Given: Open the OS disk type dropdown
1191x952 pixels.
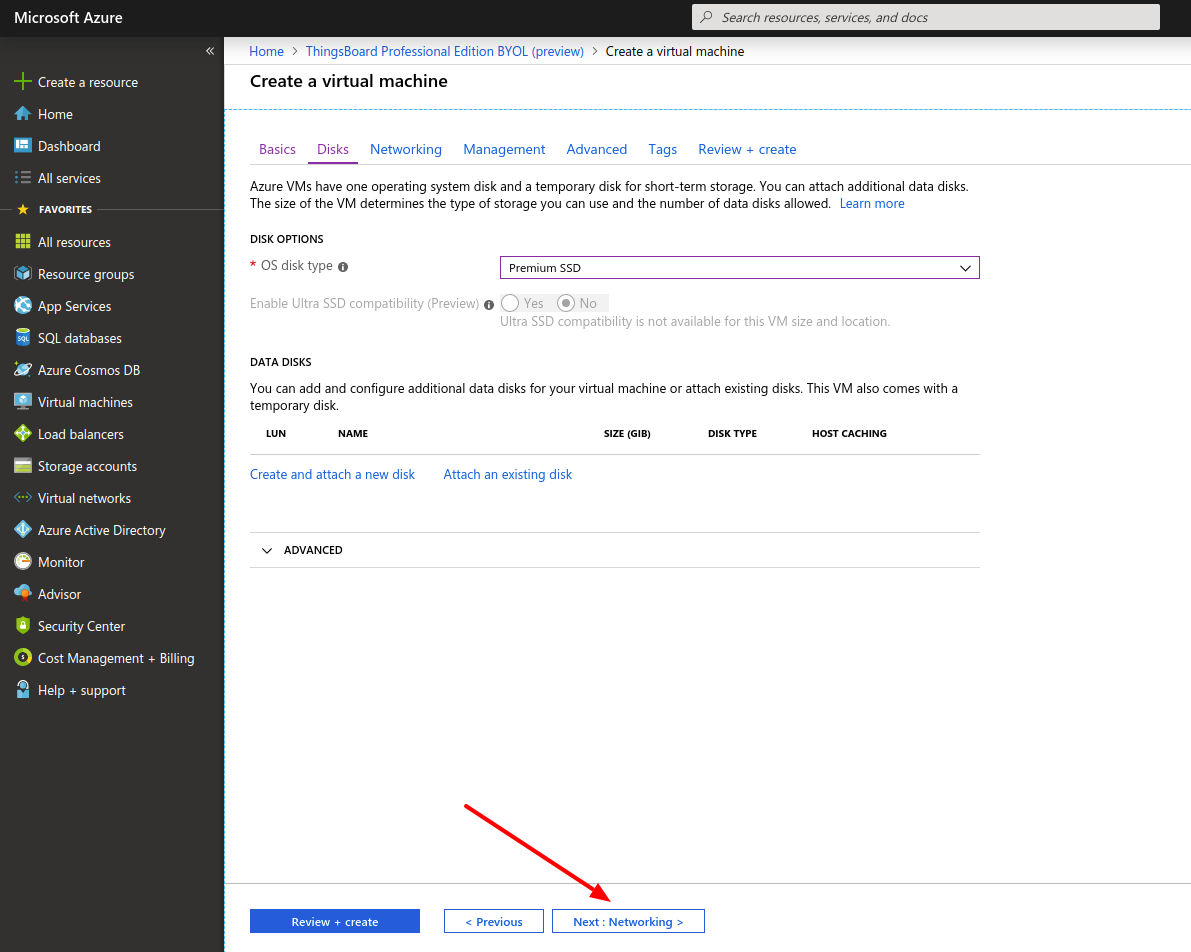Looking at the screenshot, I should click(x=740, y=267).
